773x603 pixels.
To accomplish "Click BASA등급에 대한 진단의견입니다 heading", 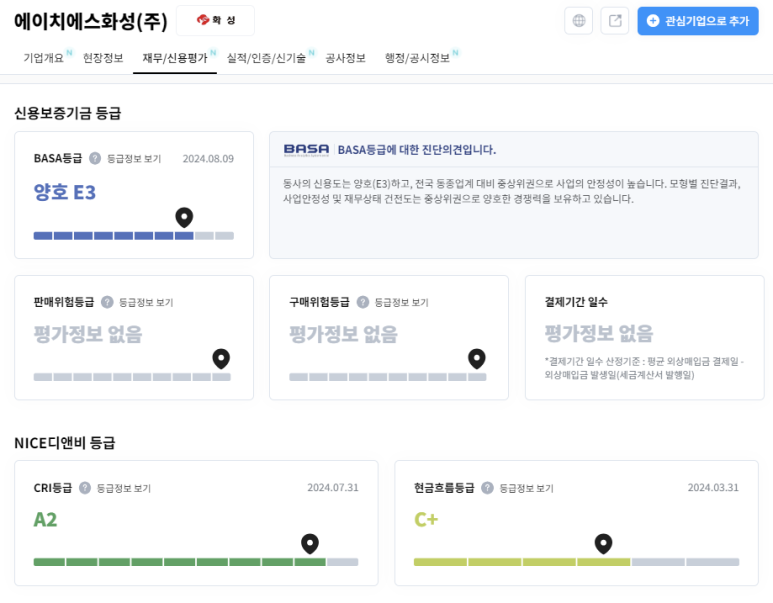I will tap(417, 150).
